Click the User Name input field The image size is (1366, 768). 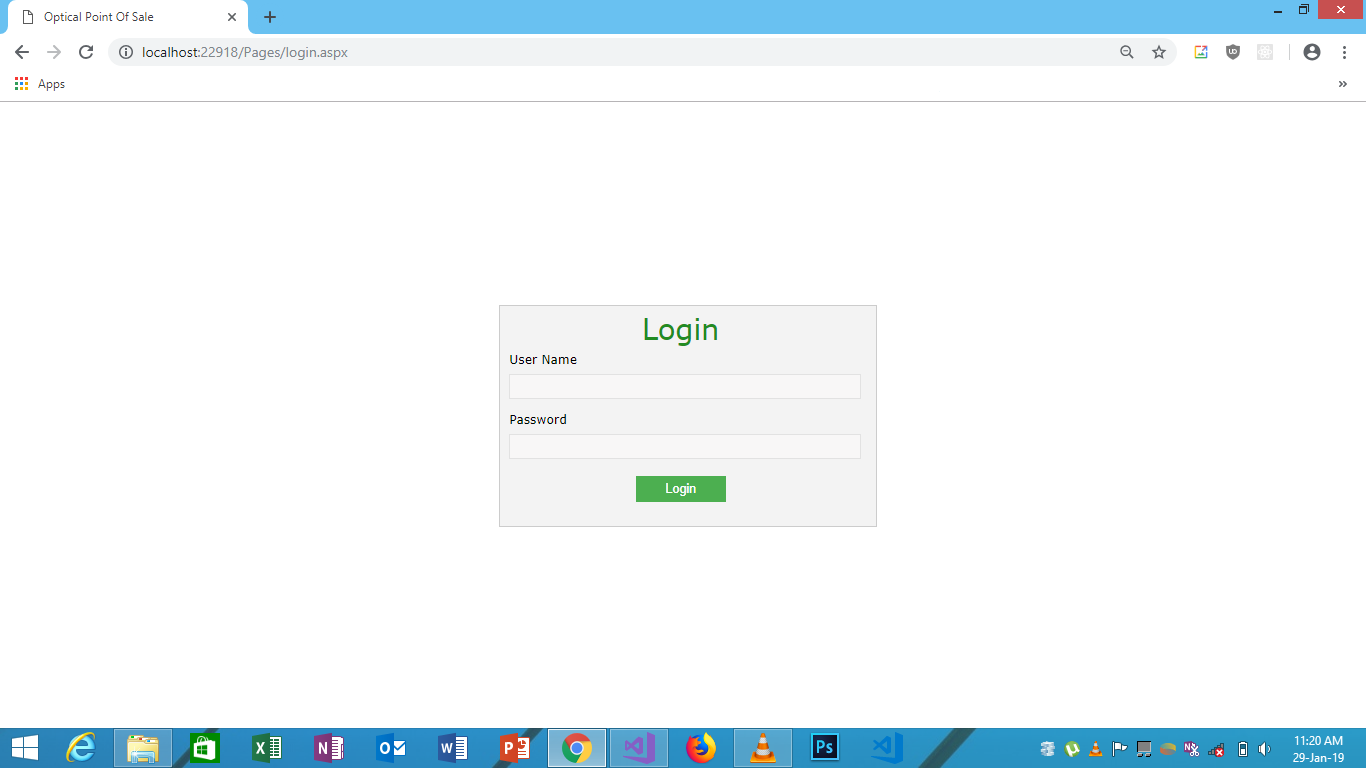tap(684, 386)
